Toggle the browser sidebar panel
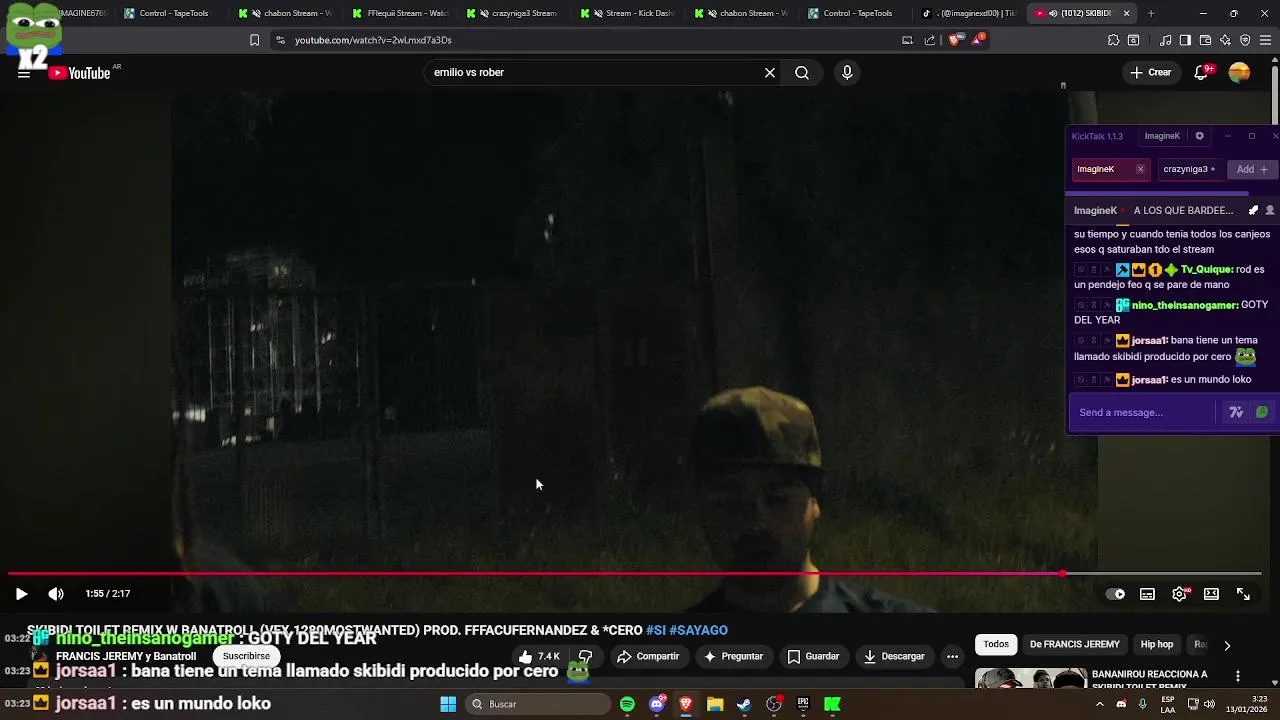 tap(1185, 40)
